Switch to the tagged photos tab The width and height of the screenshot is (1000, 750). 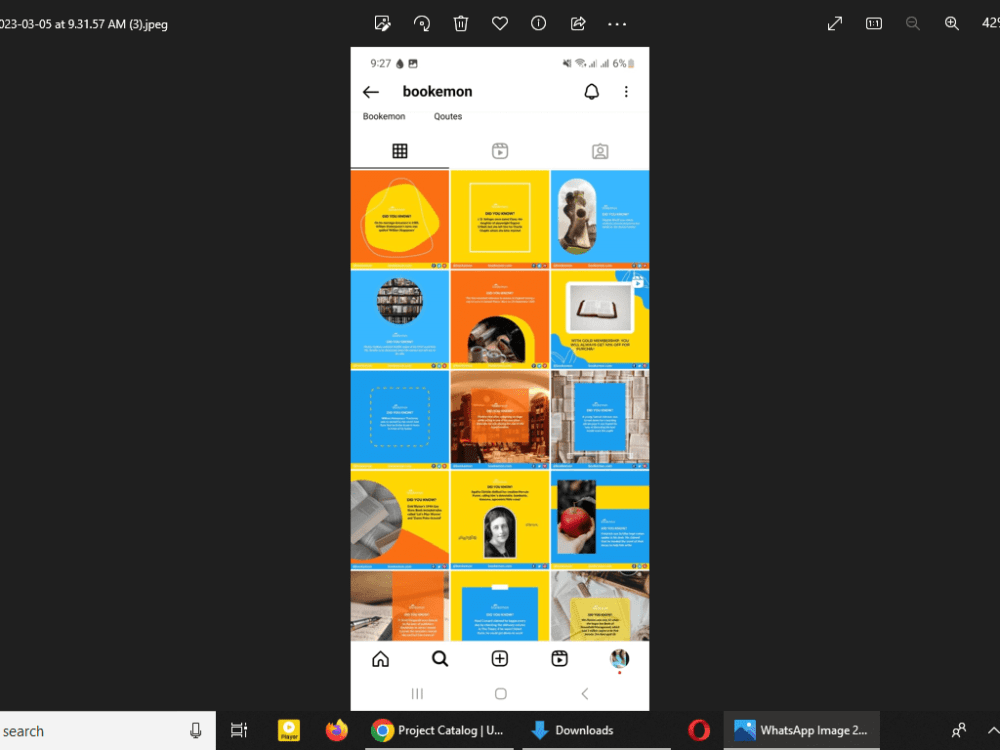tap(600, 151)
